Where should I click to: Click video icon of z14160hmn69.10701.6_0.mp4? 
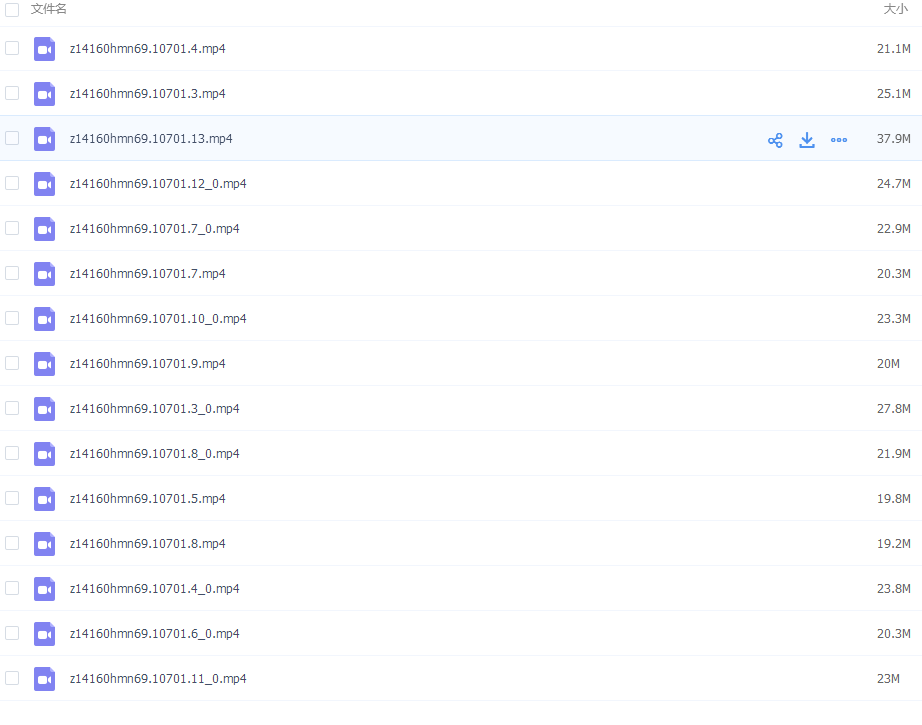(45, 634)
